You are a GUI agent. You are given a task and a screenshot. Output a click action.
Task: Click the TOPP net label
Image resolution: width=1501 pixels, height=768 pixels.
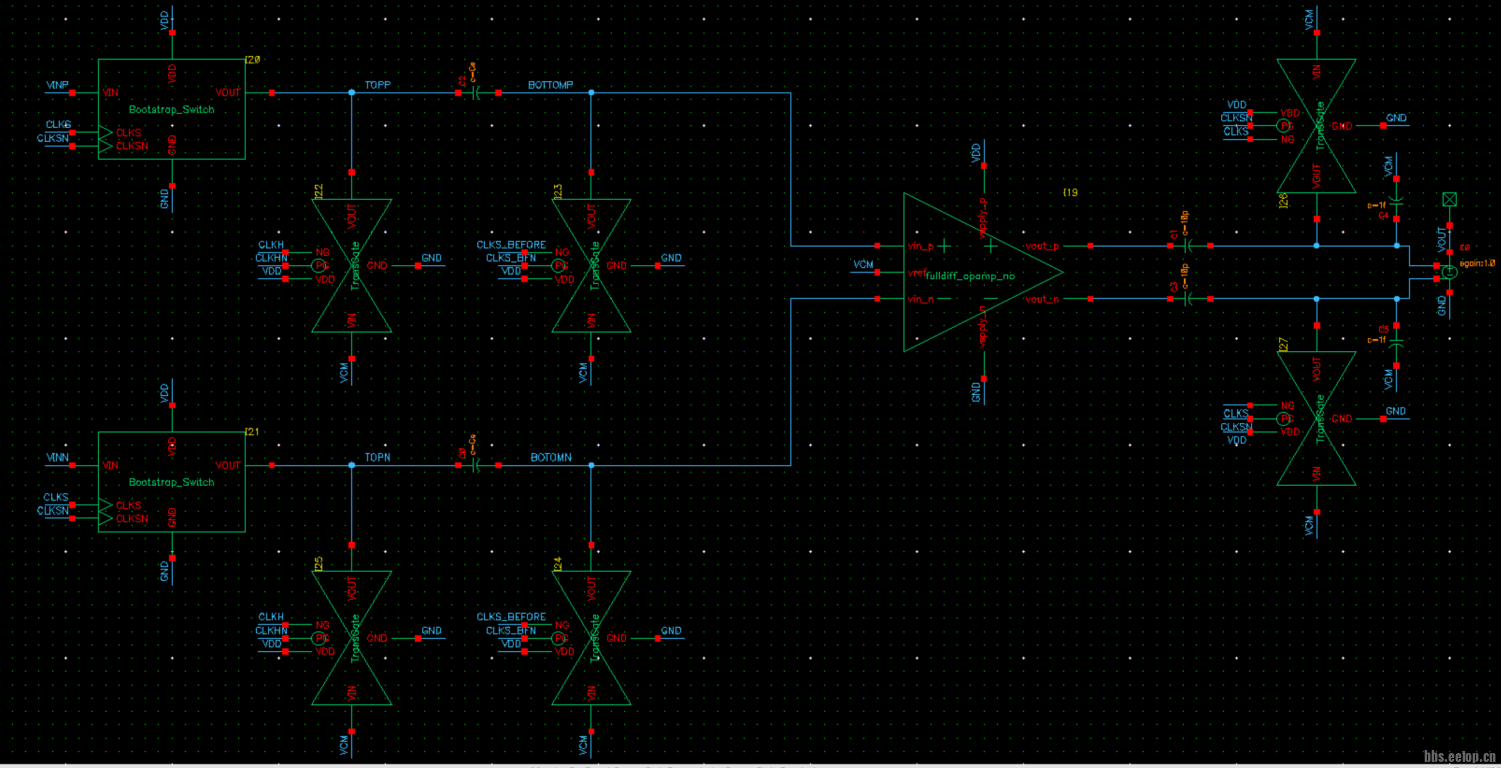pyautogui.click(x=377, y=86)
